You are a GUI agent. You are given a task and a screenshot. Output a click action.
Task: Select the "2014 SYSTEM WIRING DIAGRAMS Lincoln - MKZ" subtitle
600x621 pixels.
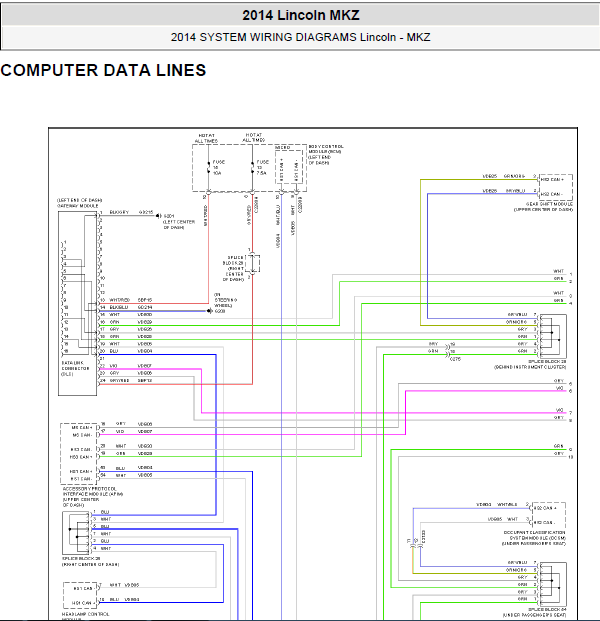[301, 37]
